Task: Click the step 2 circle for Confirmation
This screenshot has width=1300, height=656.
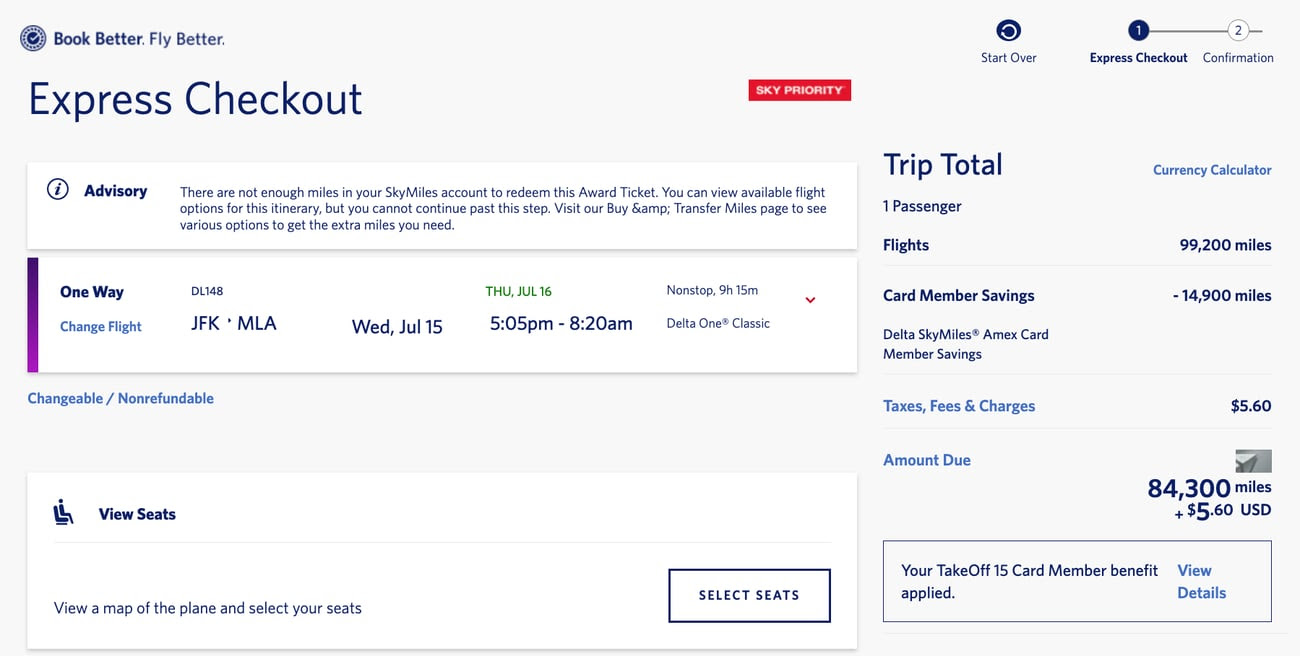Action: coord(1238,30)
